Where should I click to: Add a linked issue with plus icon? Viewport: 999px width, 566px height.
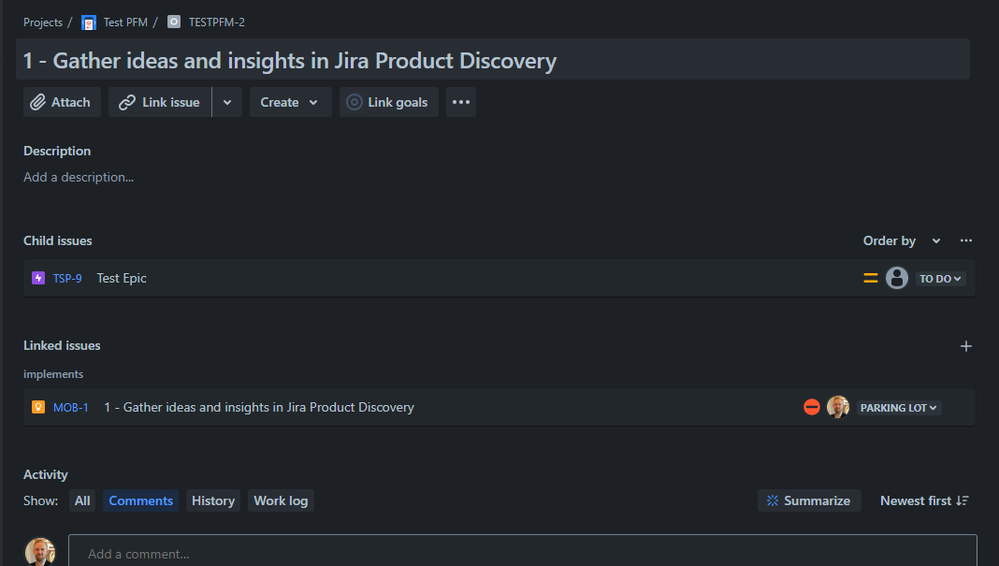pyautogui.click(x=966, y=346)
